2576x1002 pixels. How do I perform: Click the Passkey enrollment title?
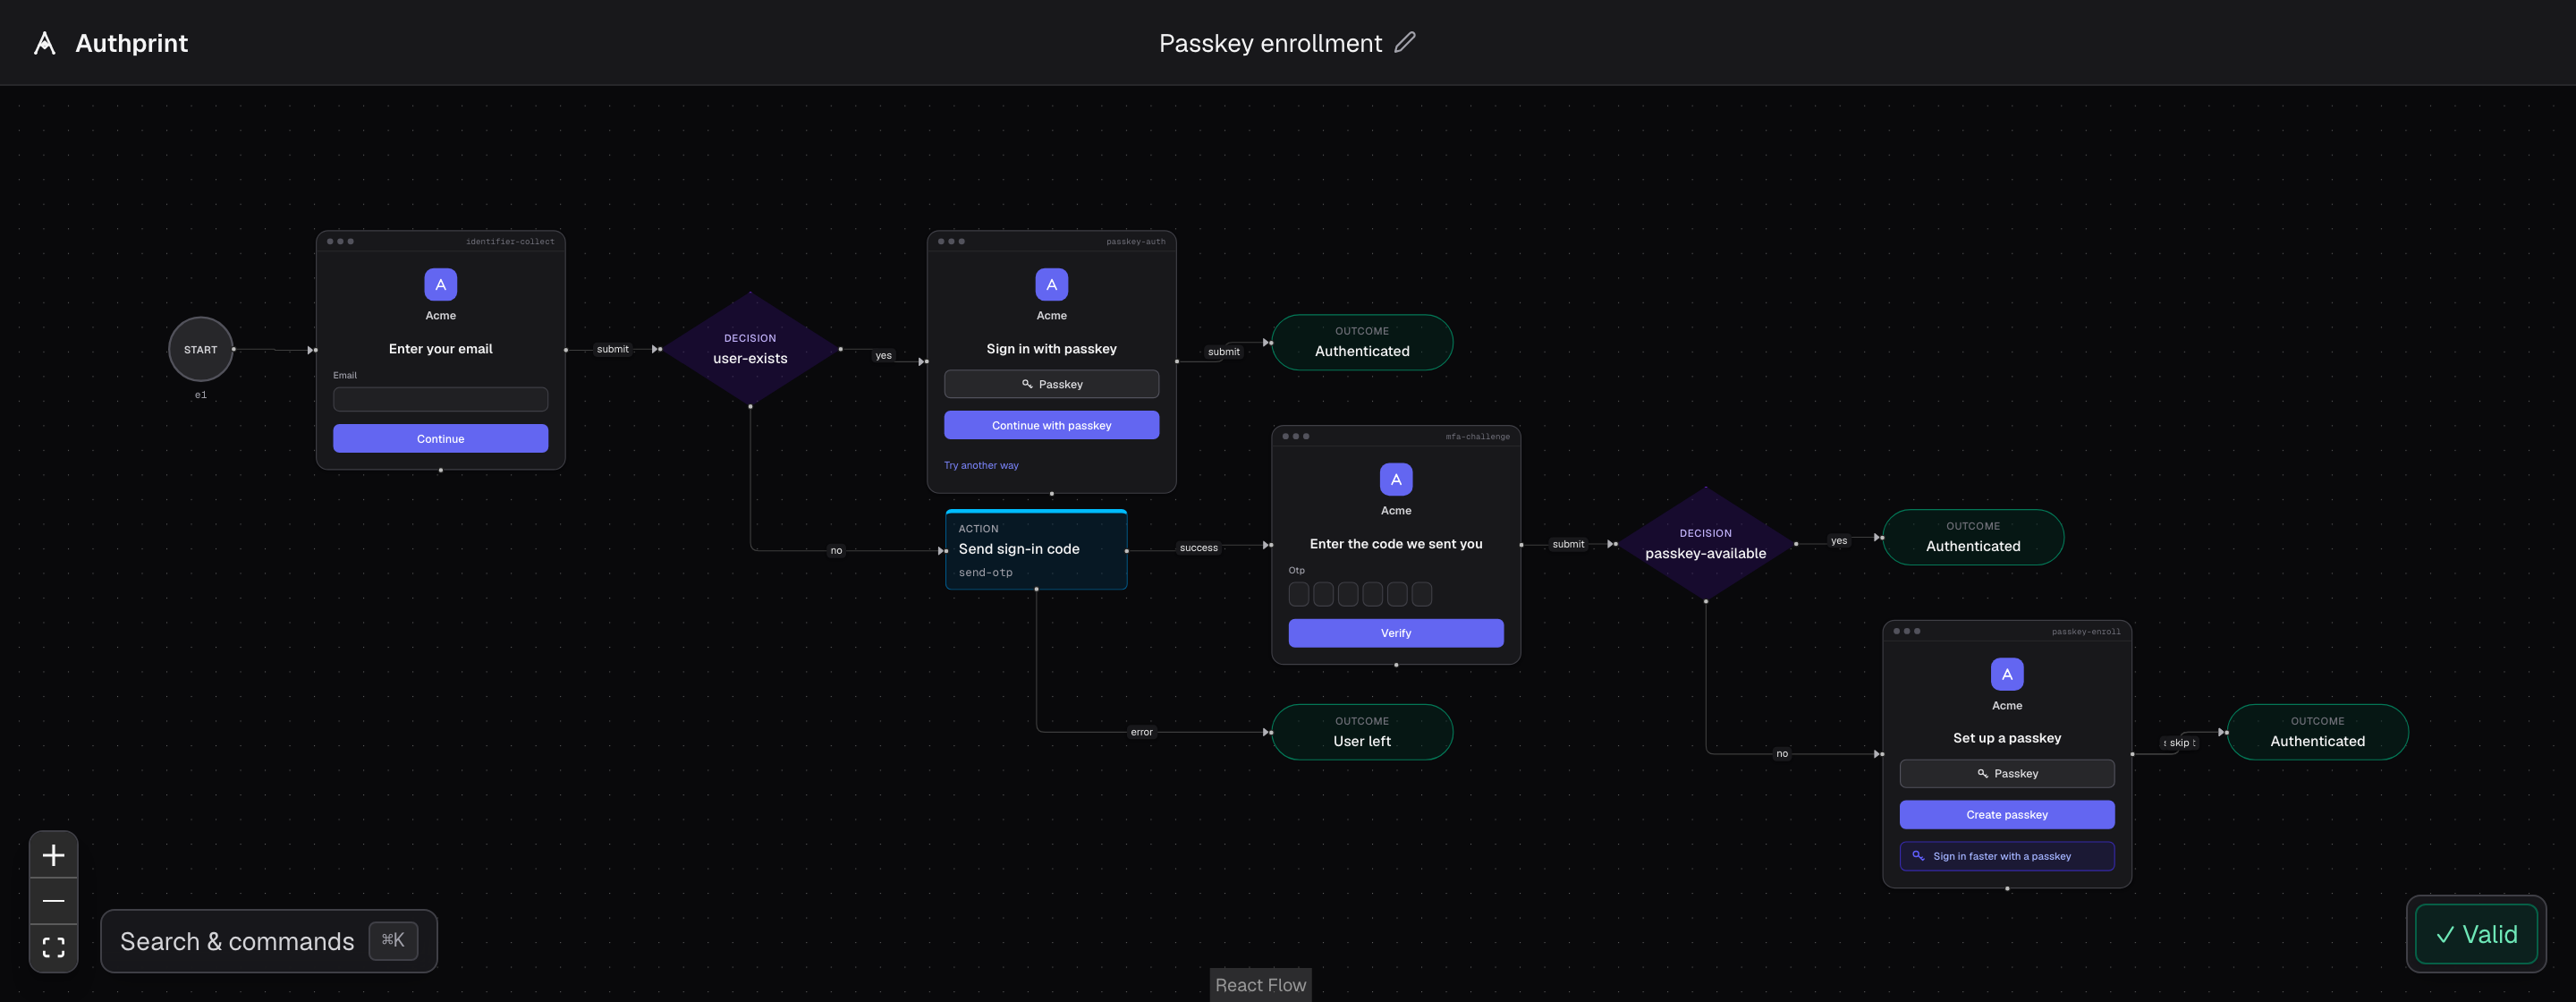click(x=1270, y=43)
